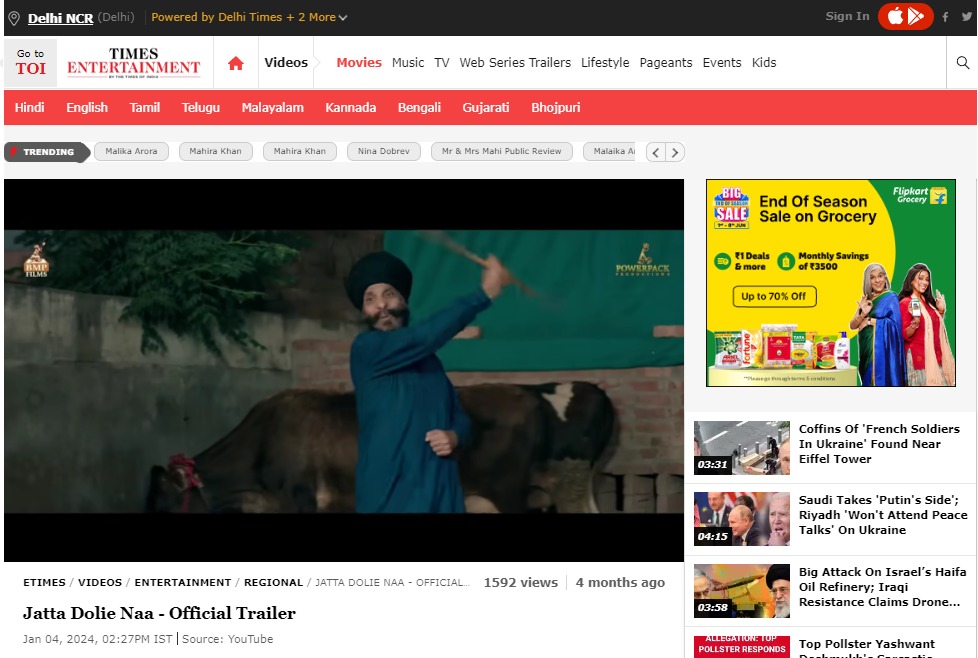Select the TV tab
Image resolution: width=978 pixels, height=658 pixels.
click(442, 62)
